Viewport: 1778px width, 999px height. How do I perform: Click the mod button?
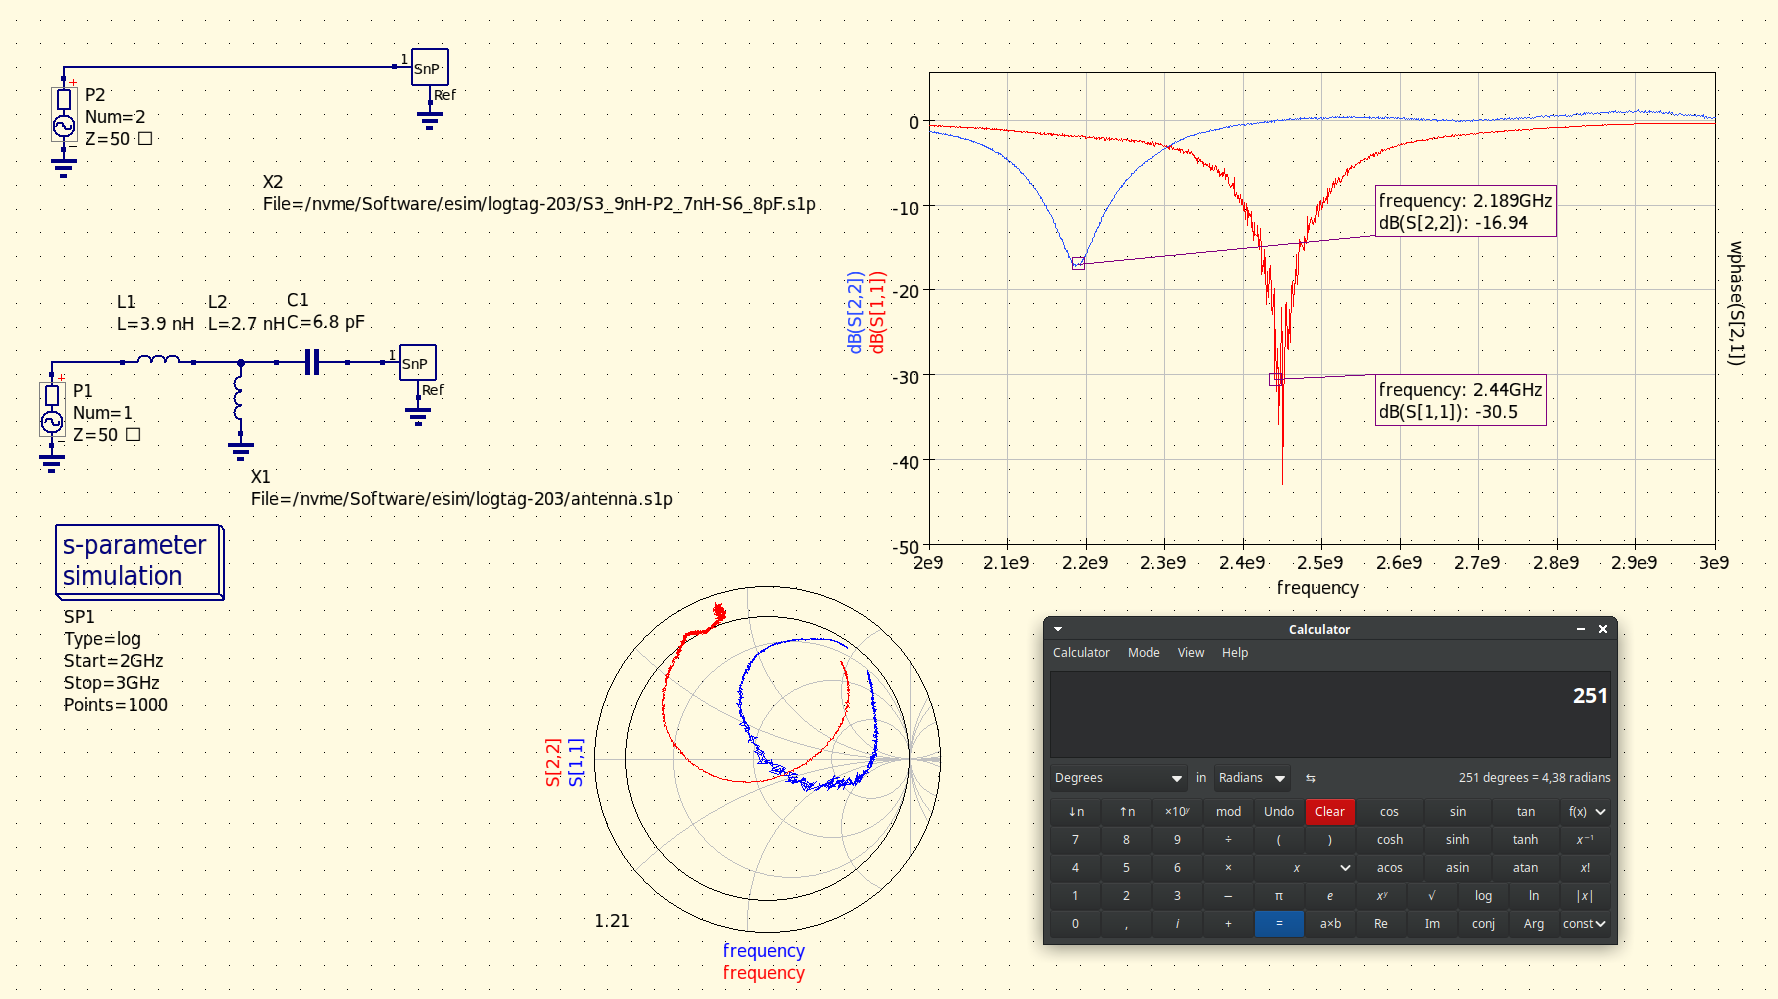[x=1228, y=812]
